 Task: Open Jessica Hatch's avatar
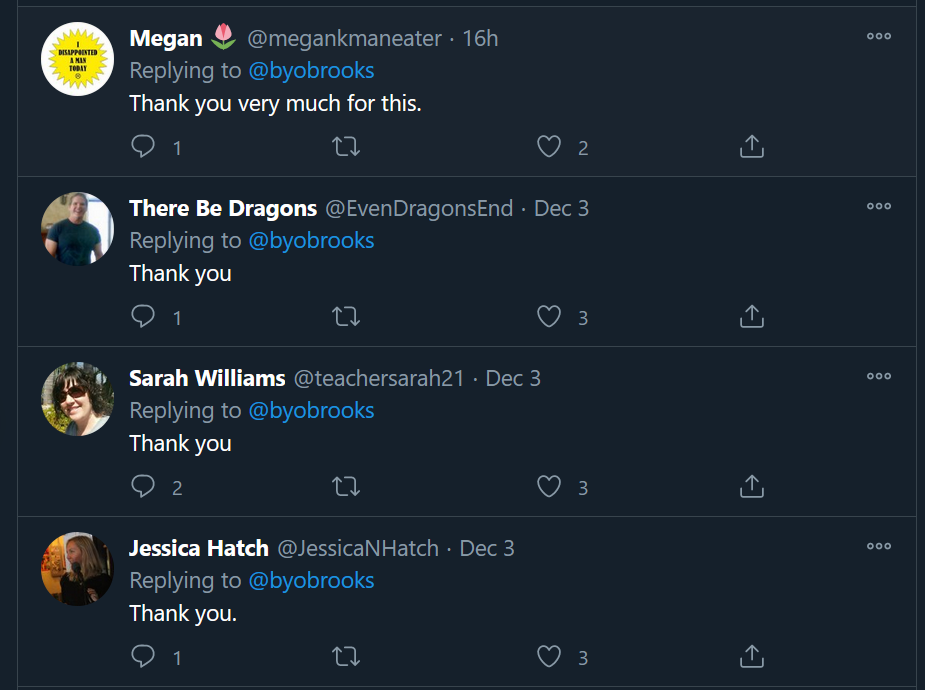pyautogui.click(x=77, y=569)
